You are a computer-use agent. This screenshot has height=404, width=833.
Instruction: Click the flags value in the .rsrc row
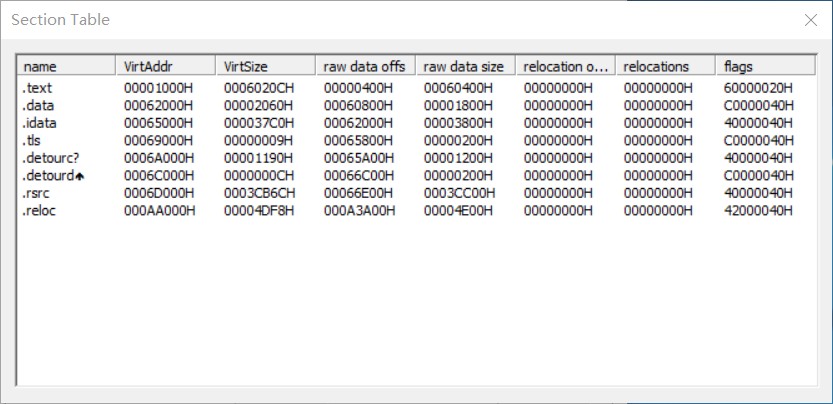coord(758,193)
